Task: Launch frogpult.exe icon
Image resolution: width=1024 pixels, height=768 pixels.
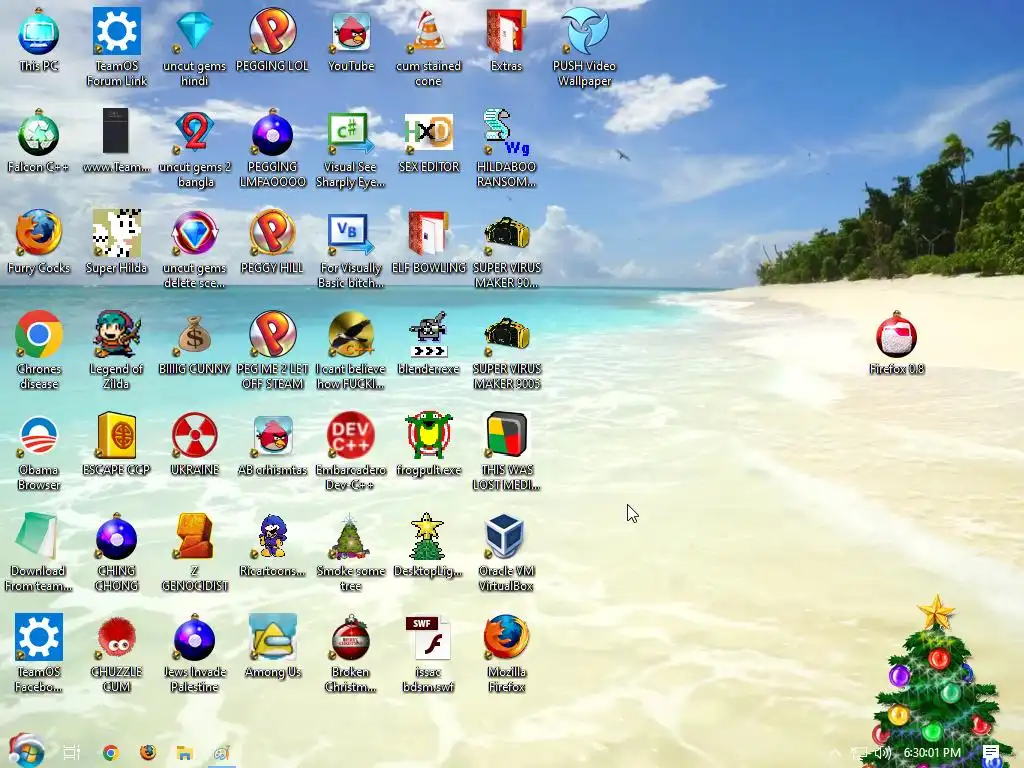Action: [x=428, y=443]
